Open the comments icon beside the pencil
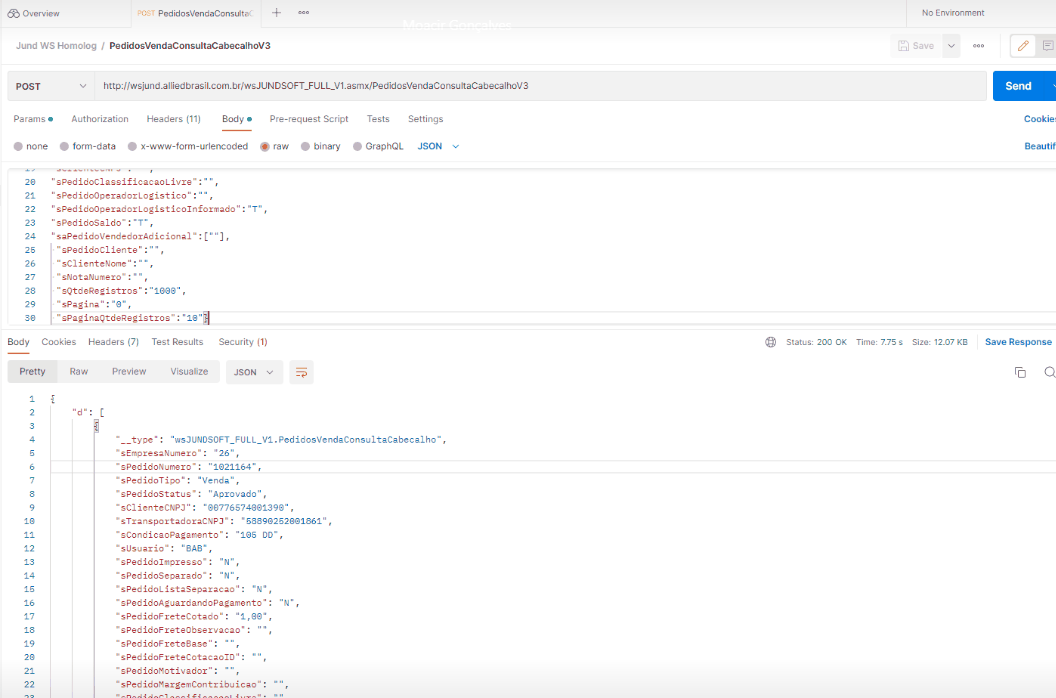Image resolution: width=1056 pixels, height=698 pixels. 1048,46
